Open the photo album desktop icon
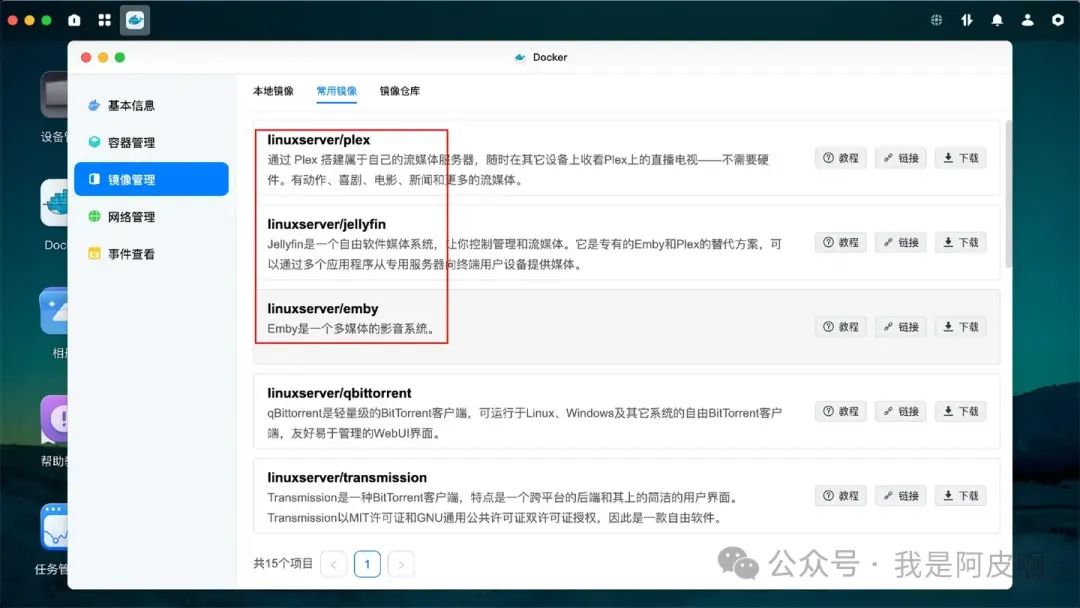This screenshot has width=1080, height=608. 54,311
